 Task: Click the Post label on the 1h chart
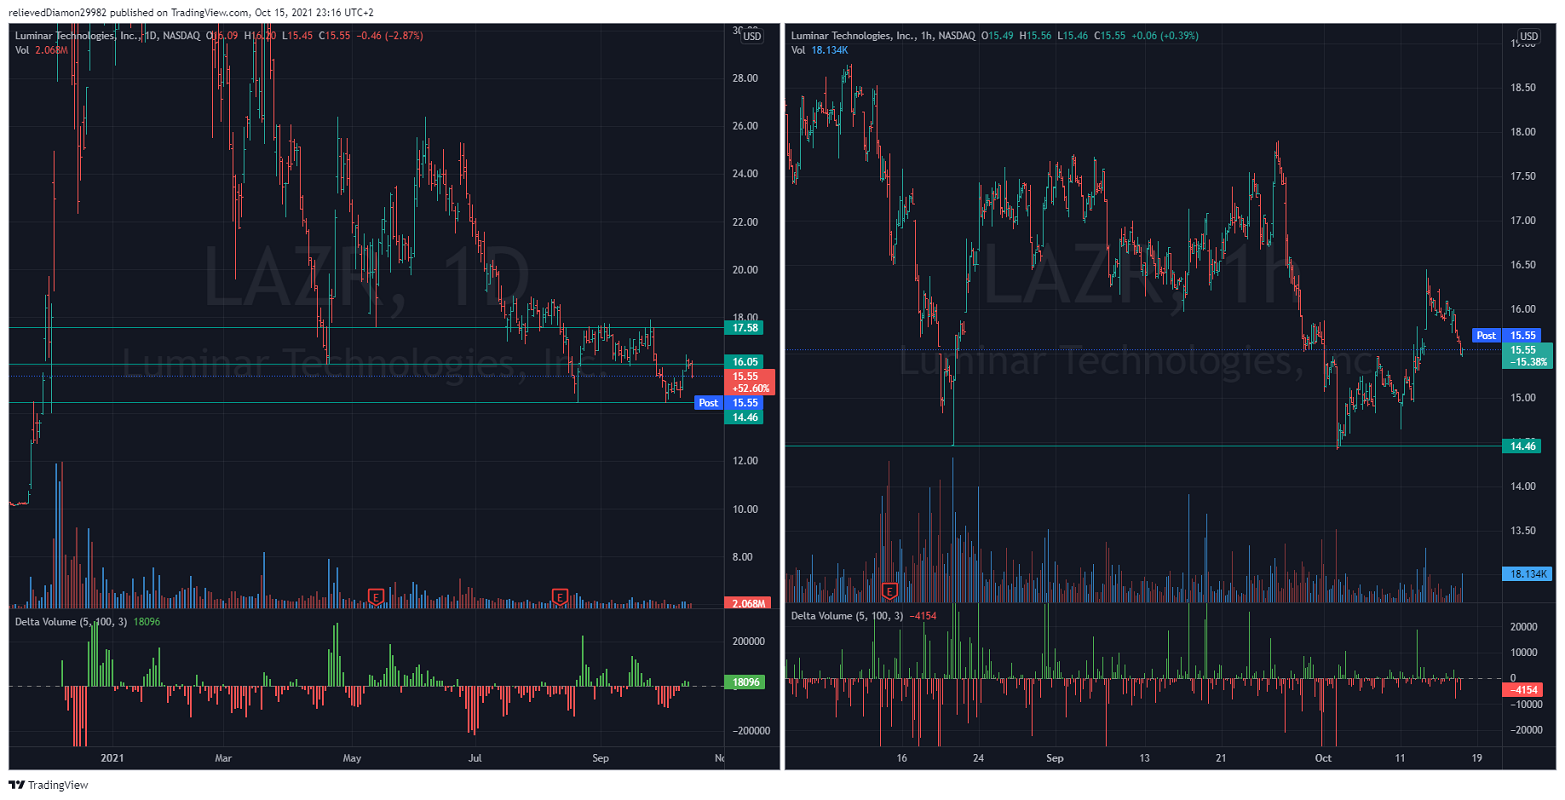click(x=1486, y=336)
